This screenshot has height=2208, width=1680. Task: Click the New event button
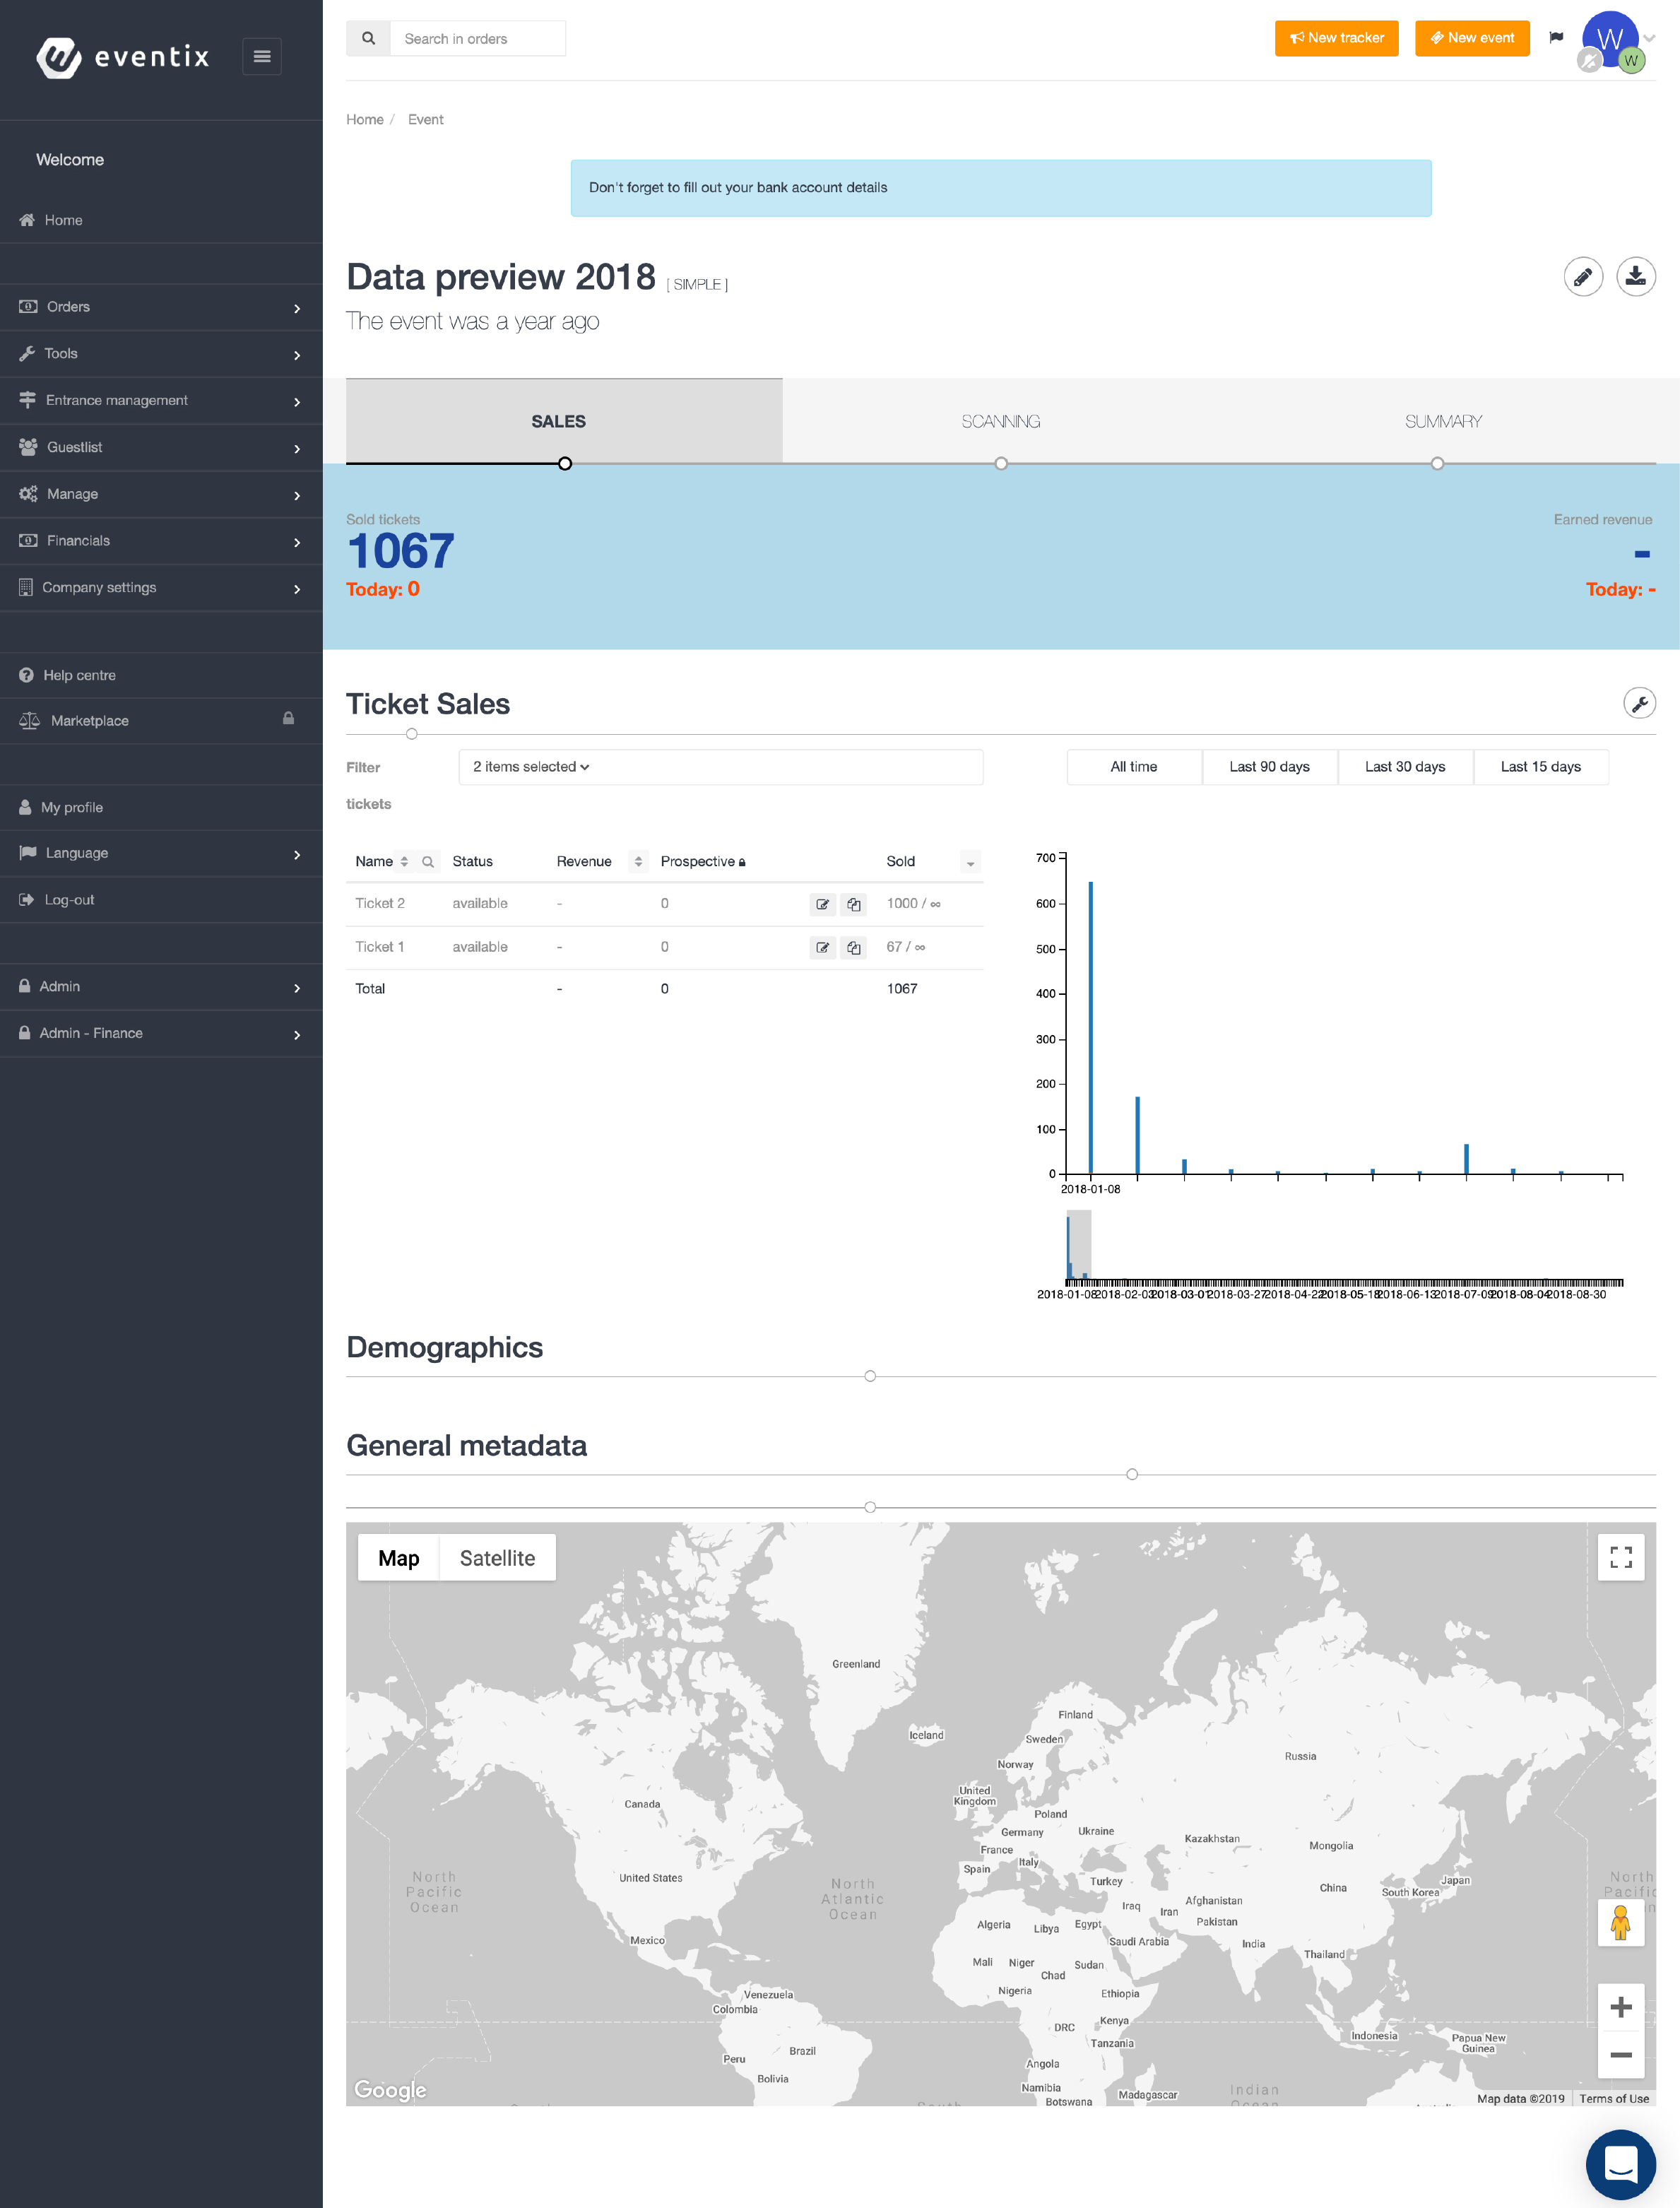1471,38
